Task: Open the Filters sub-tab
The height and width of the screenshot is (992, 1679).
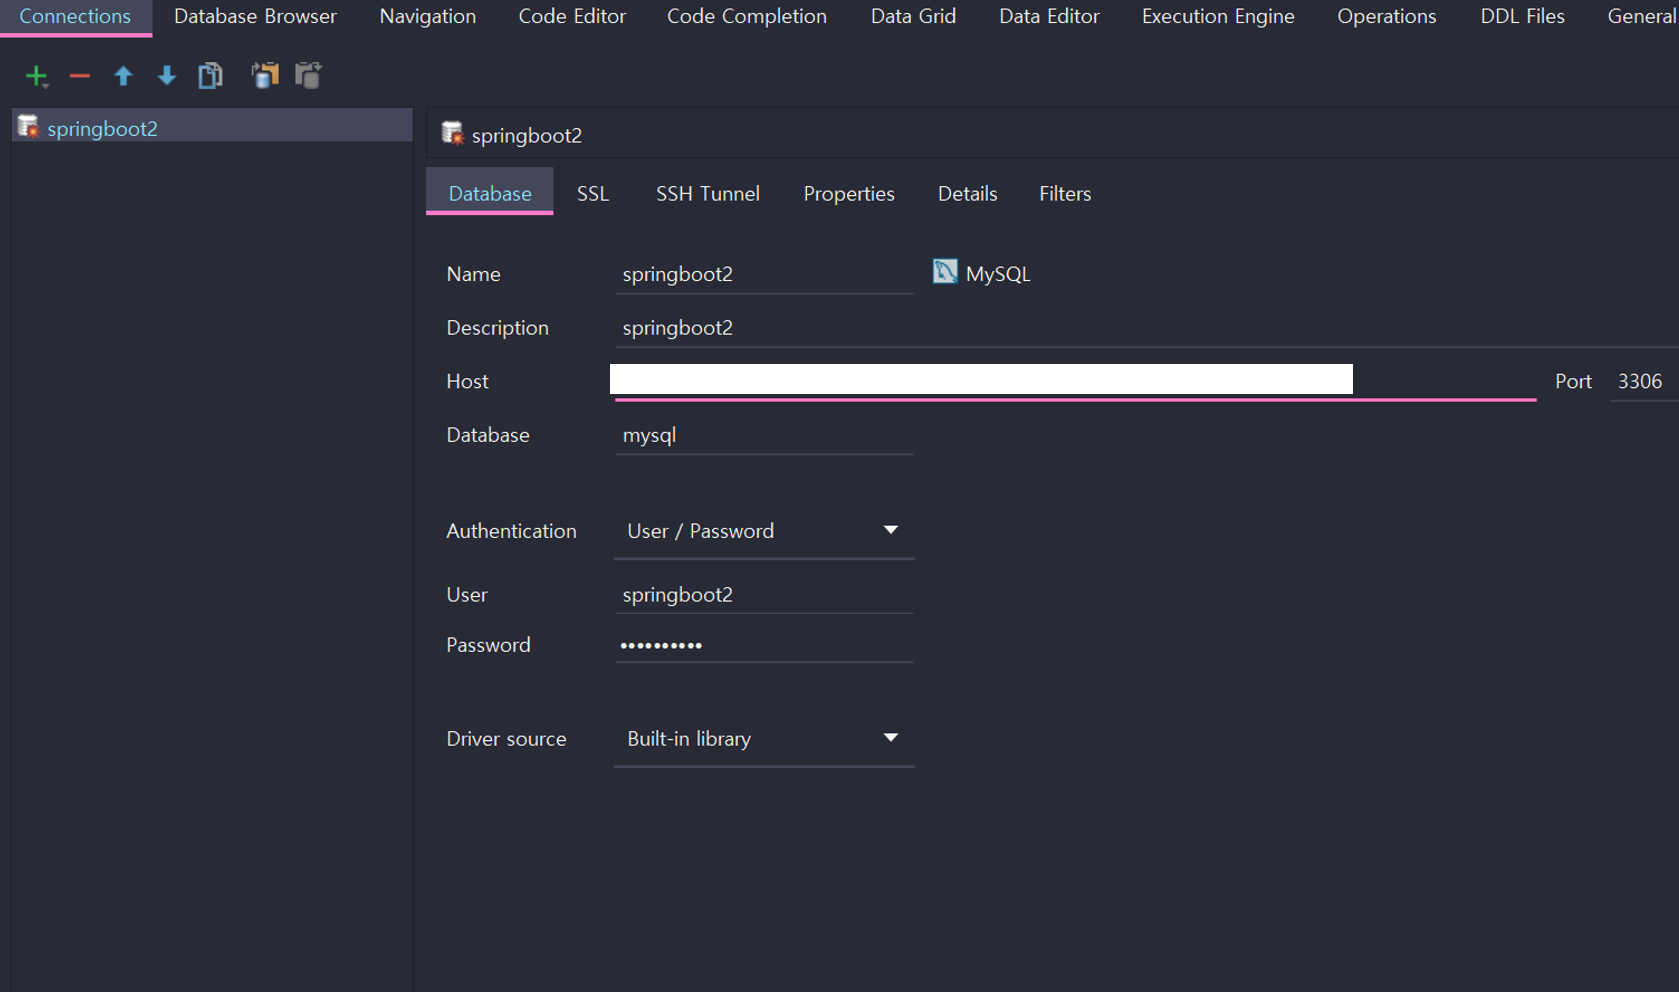Action: pyautogui.click(x=1065, y=193)
